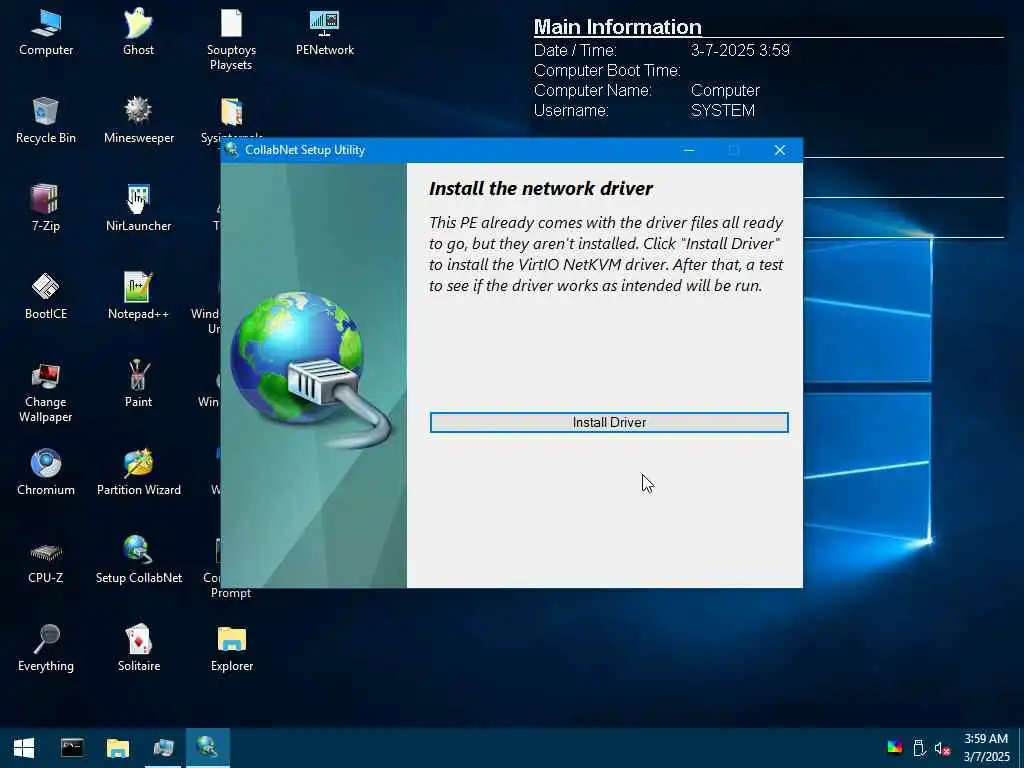
Task: Launch Paint from the desktop
Action: point(138,385)
